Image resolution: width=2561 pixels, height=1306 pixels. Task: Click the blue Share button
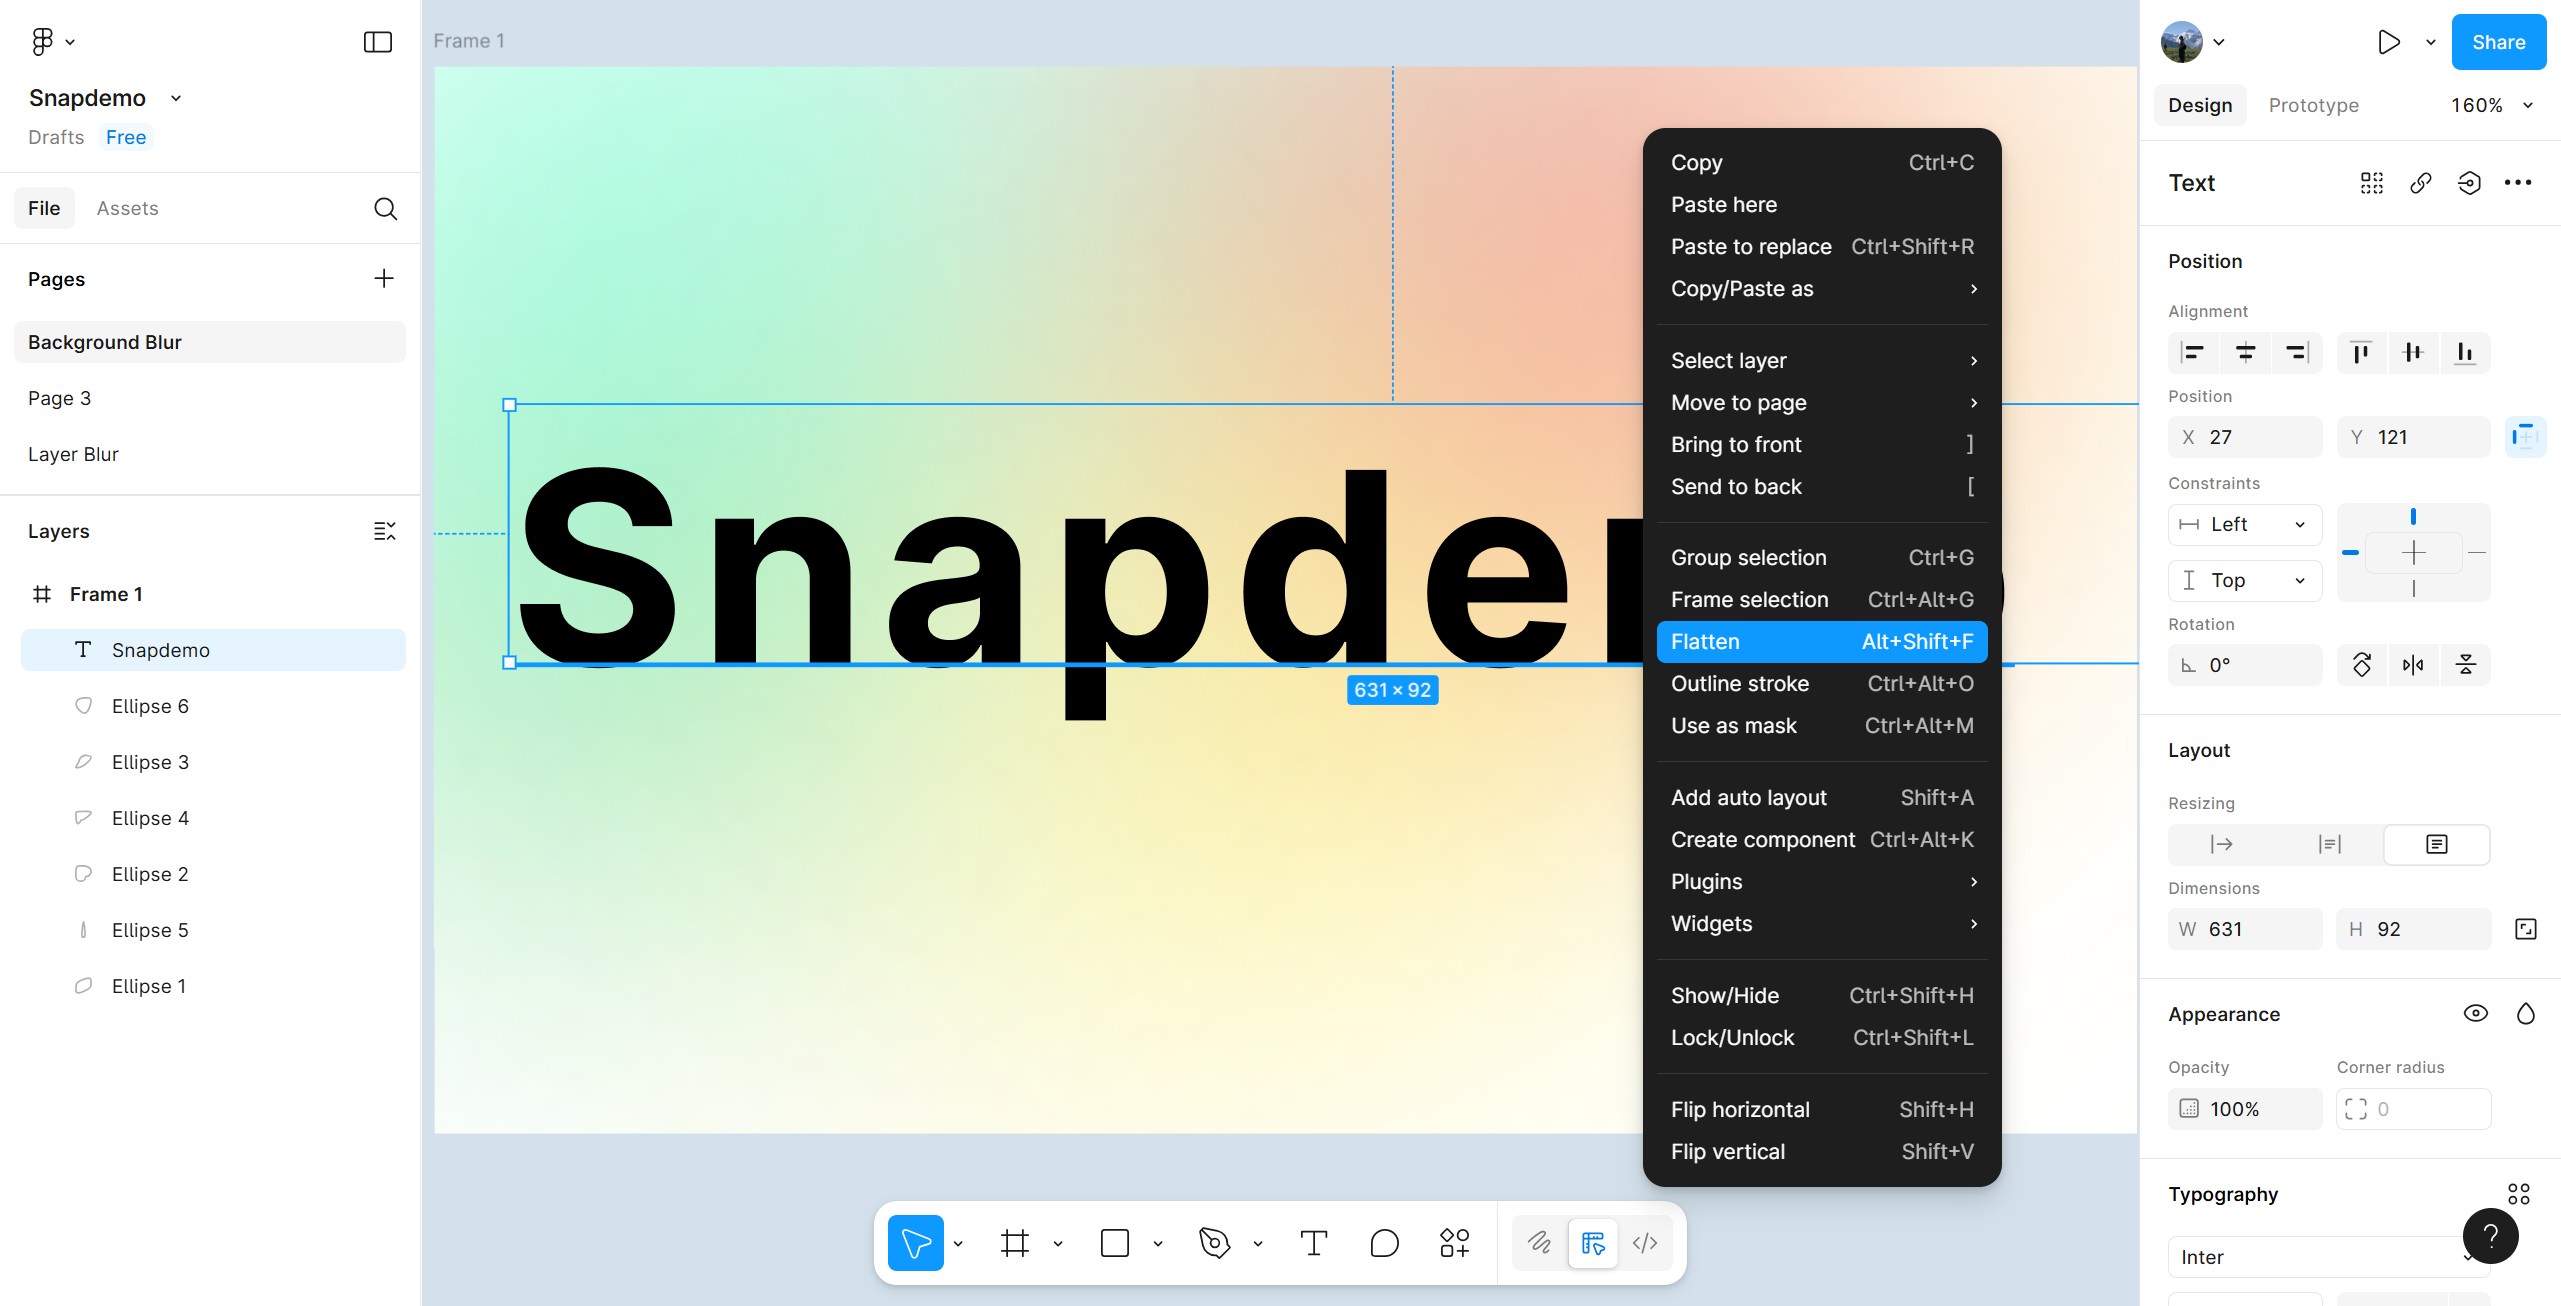(2498, 42)
